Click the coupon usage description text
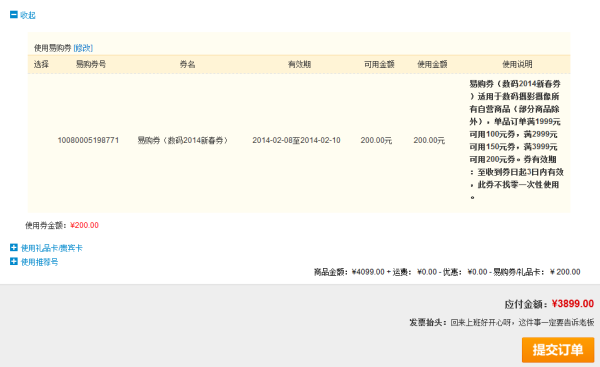The image size is (600, 367). [x=517, y=140]
